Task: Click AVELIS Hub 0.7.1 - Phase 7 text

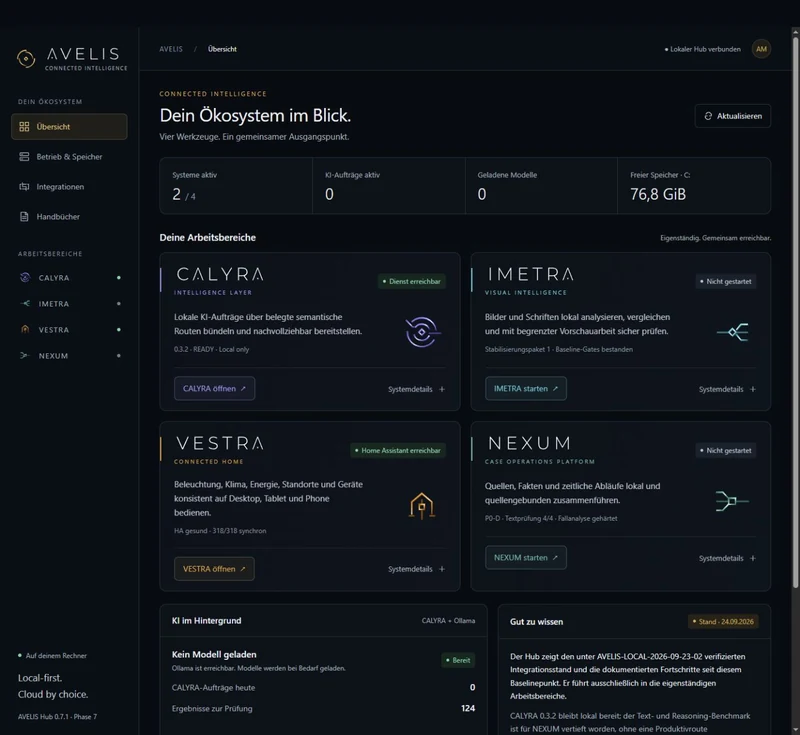Action: coord(57,717)
